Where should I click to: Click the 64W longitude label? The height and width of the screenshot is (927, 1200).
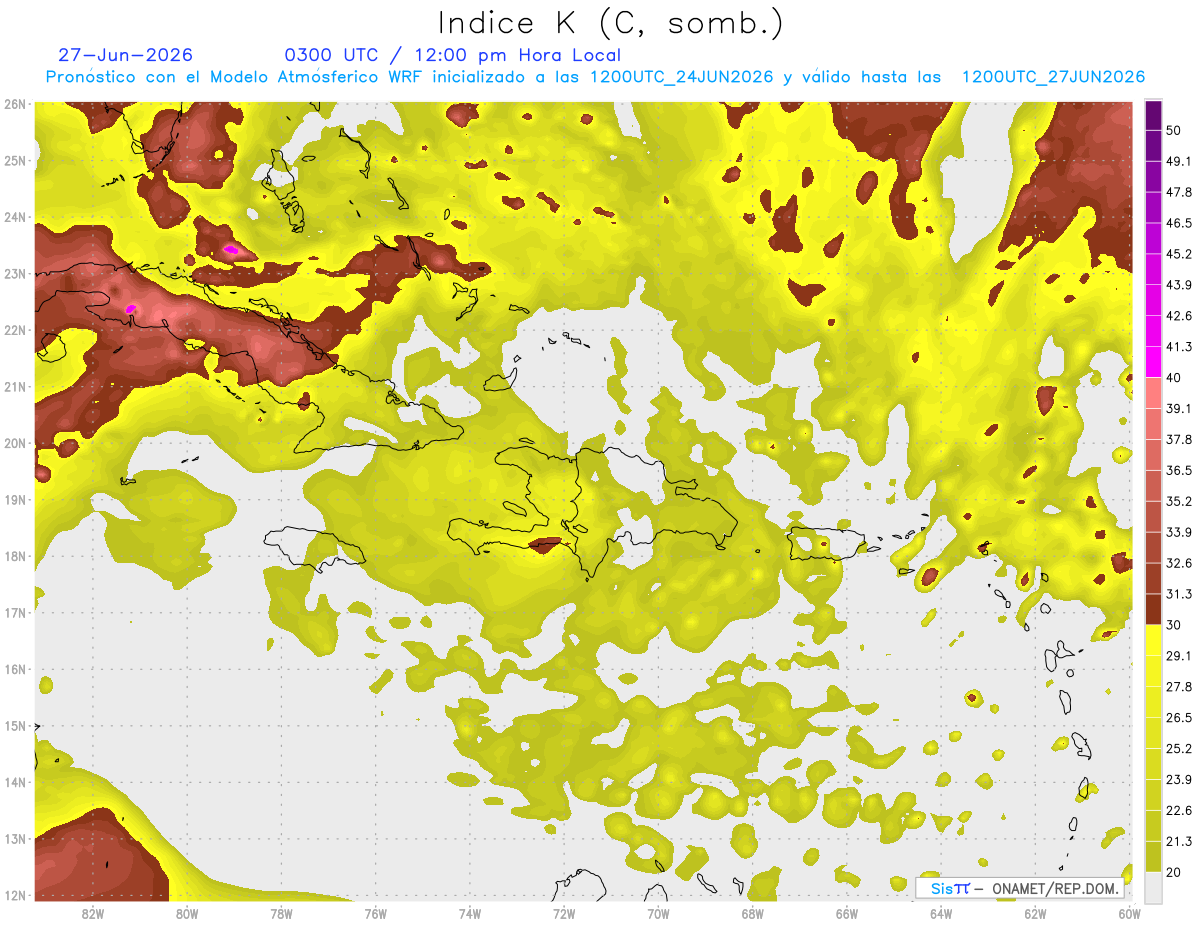tap(941, 913)
